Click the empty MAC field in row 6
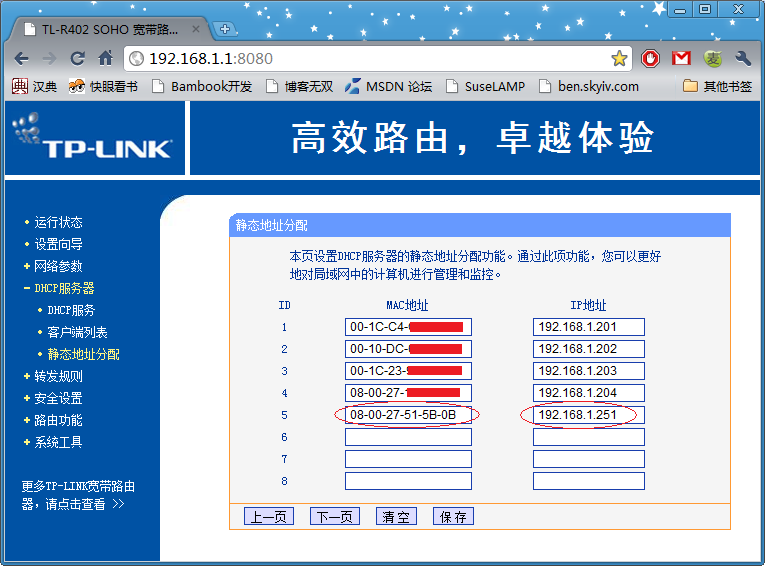 tap(408, 437)
